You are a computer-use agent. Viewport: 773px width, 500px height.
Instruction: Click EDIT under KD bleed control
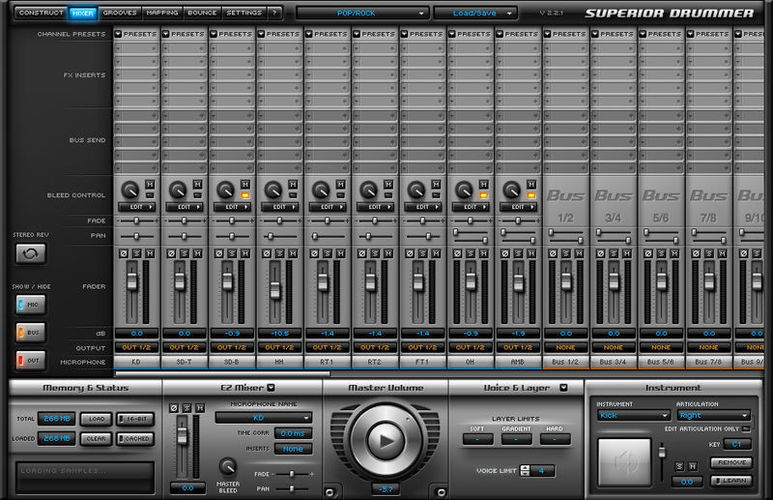click(x=137, y=207)
